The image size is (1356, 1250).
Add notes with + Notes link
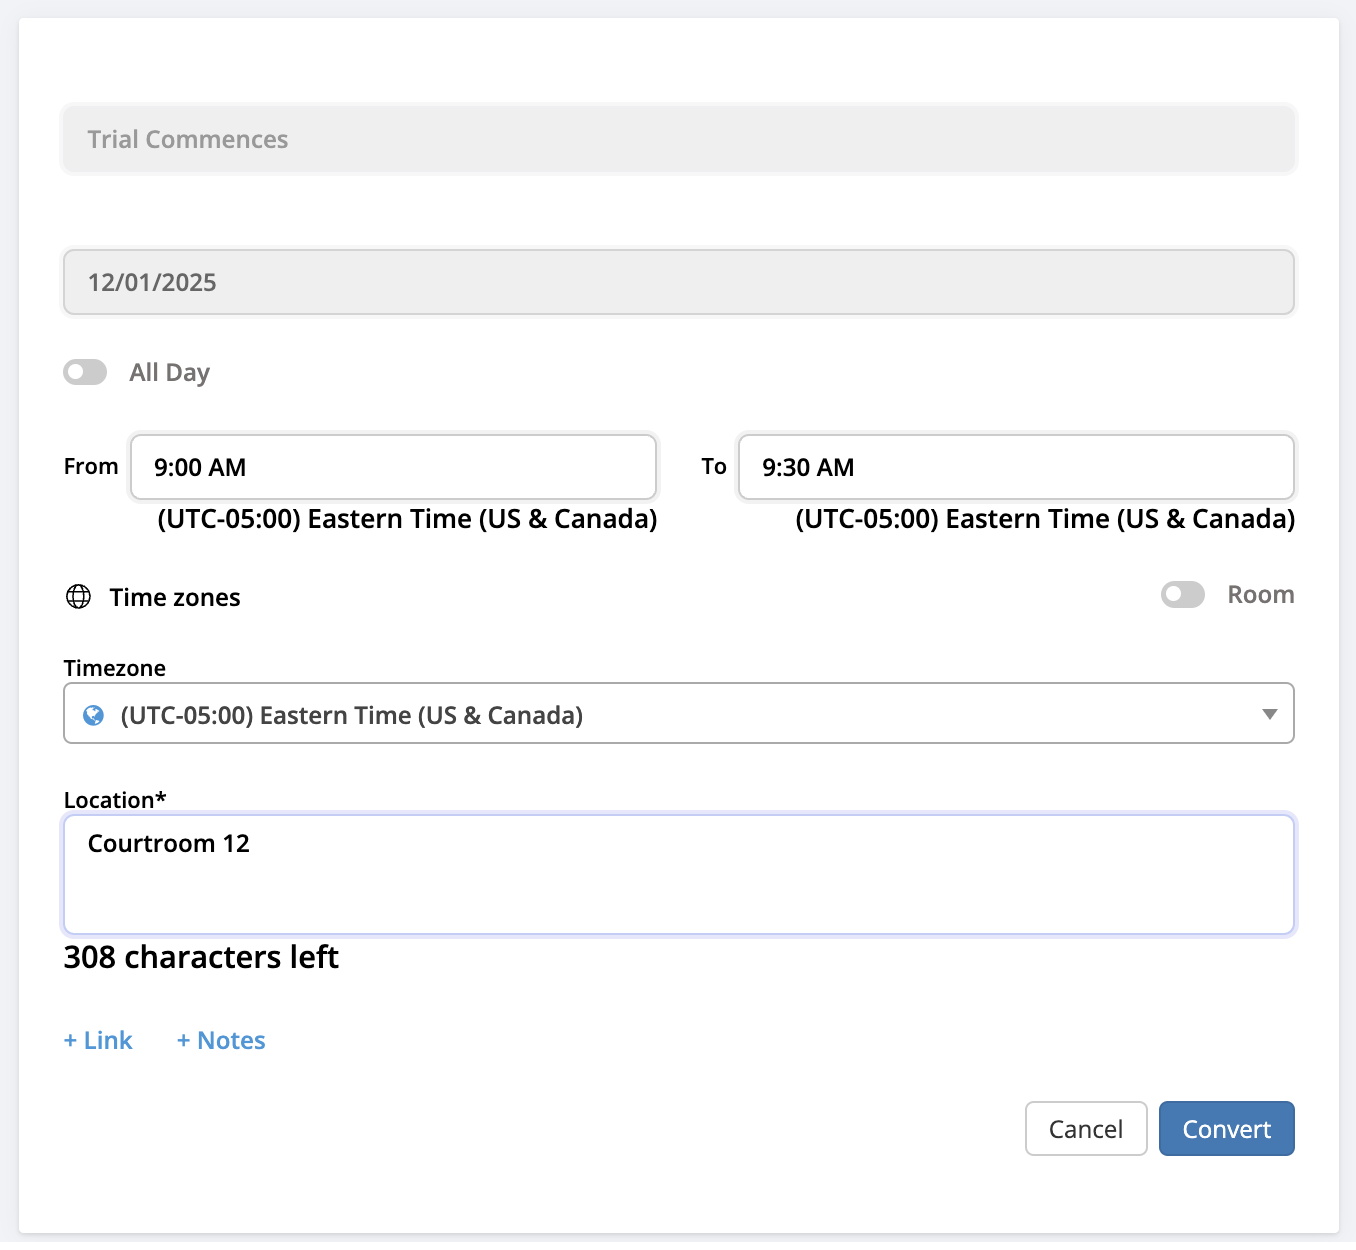click(x=221, y=1041)
